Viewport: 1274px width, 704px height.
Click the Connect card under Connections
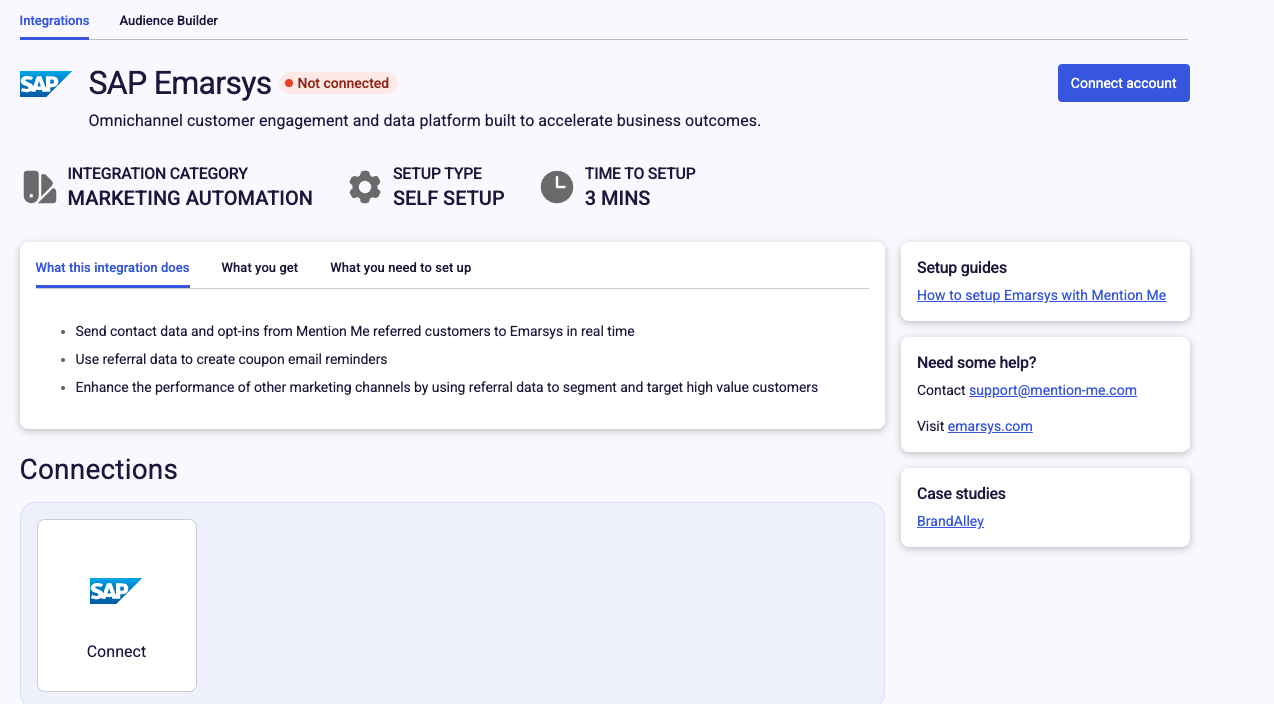pyautogui.click(x=117, y=605)
